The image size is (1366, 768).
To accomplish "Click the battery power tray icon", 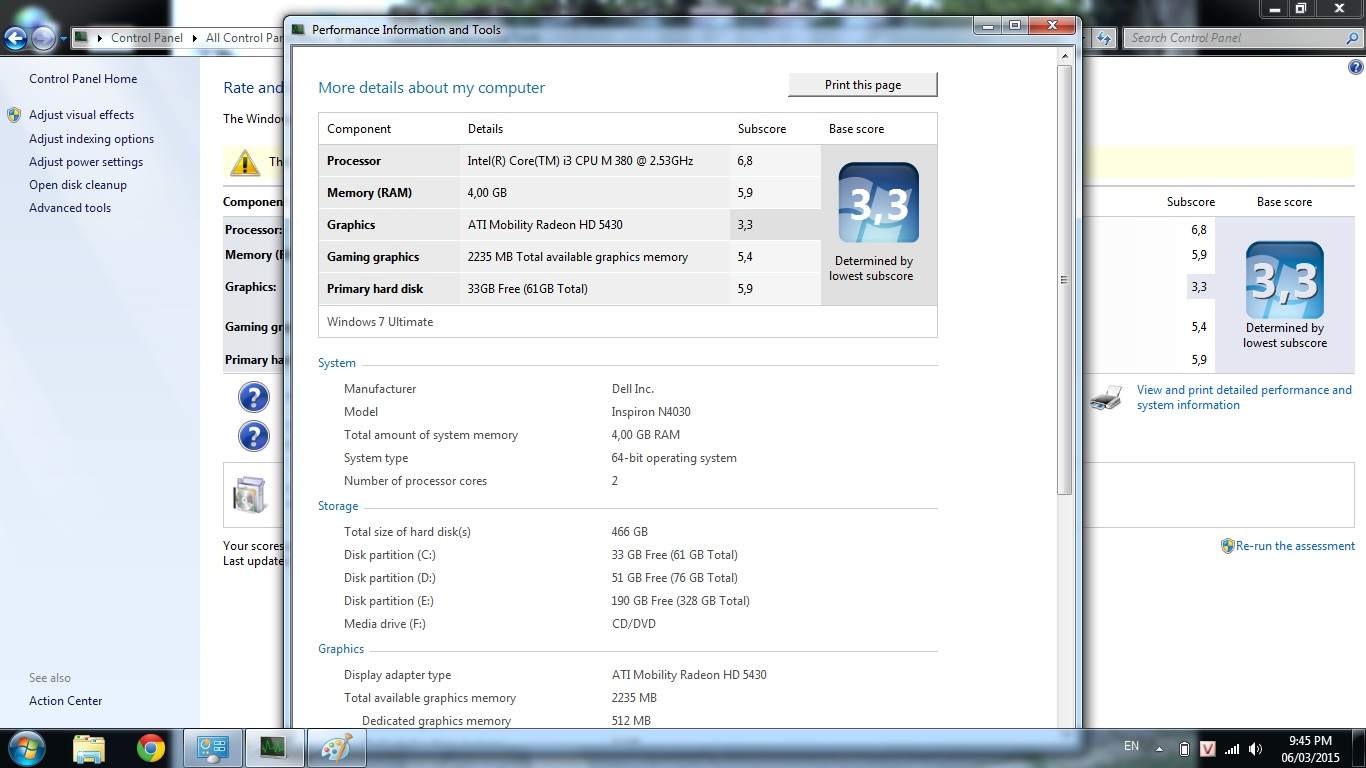I will coord(1184,748).
